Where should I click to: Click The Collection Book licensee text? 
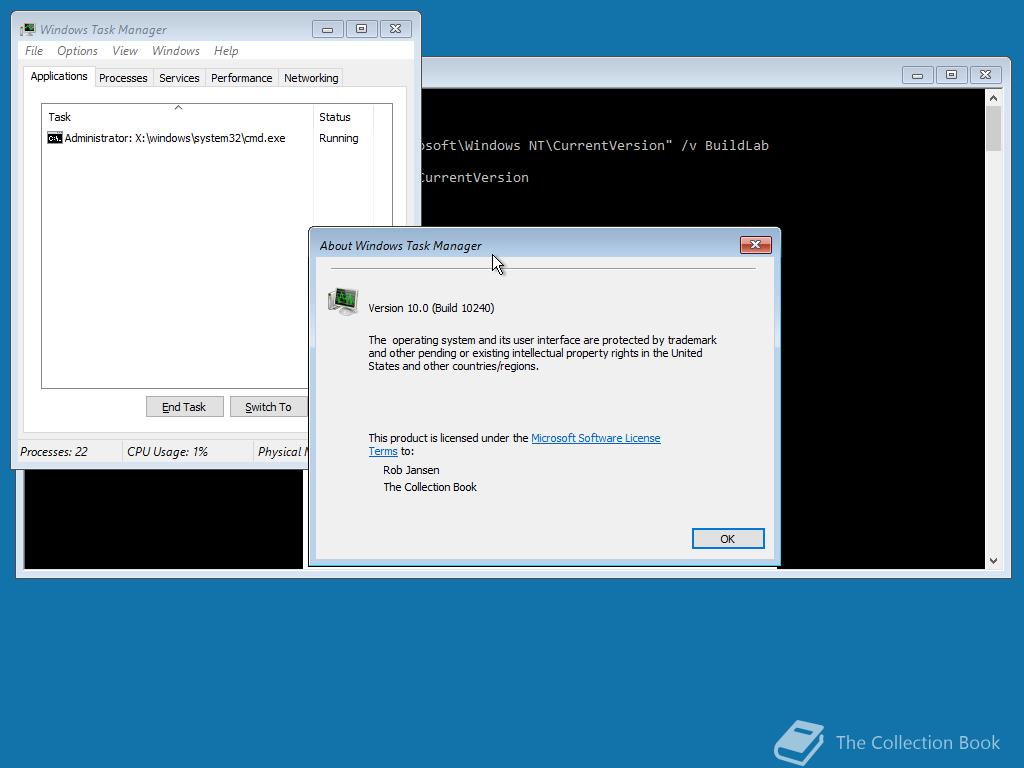coord(430,487)
